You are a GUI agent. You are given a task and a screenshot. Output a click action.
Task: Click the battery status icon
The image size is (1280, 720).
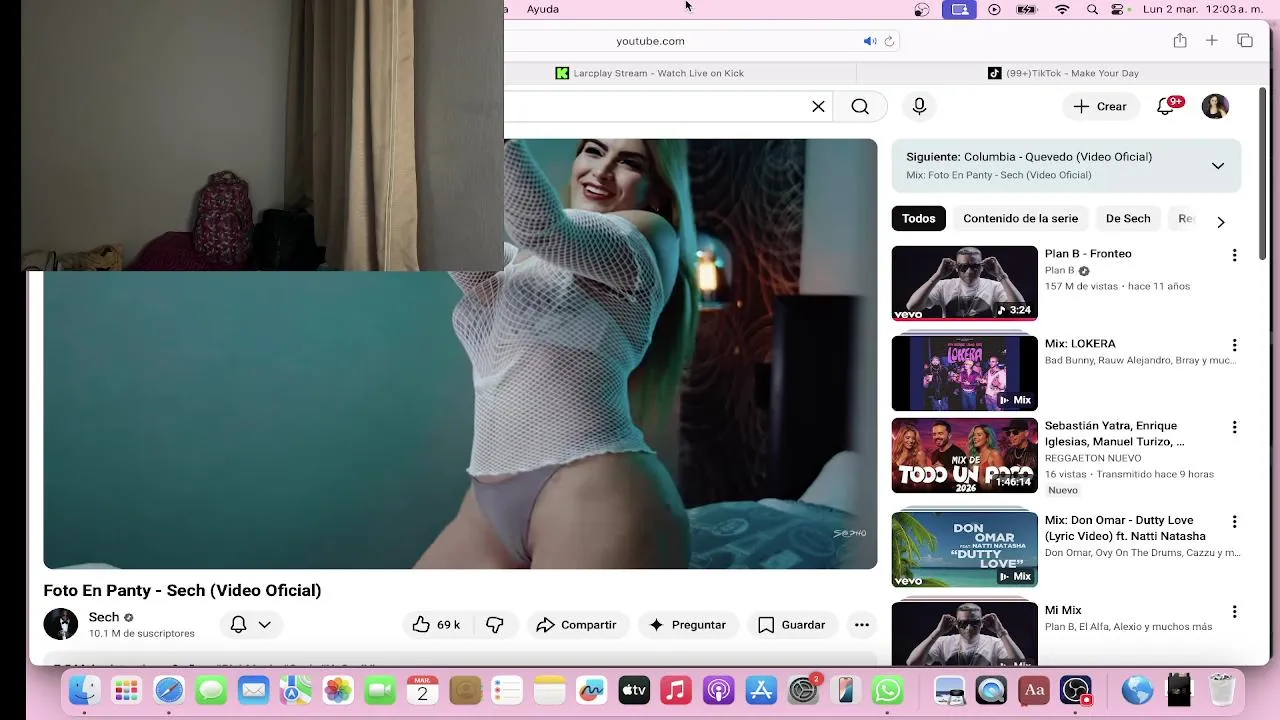coord(1027,9)
